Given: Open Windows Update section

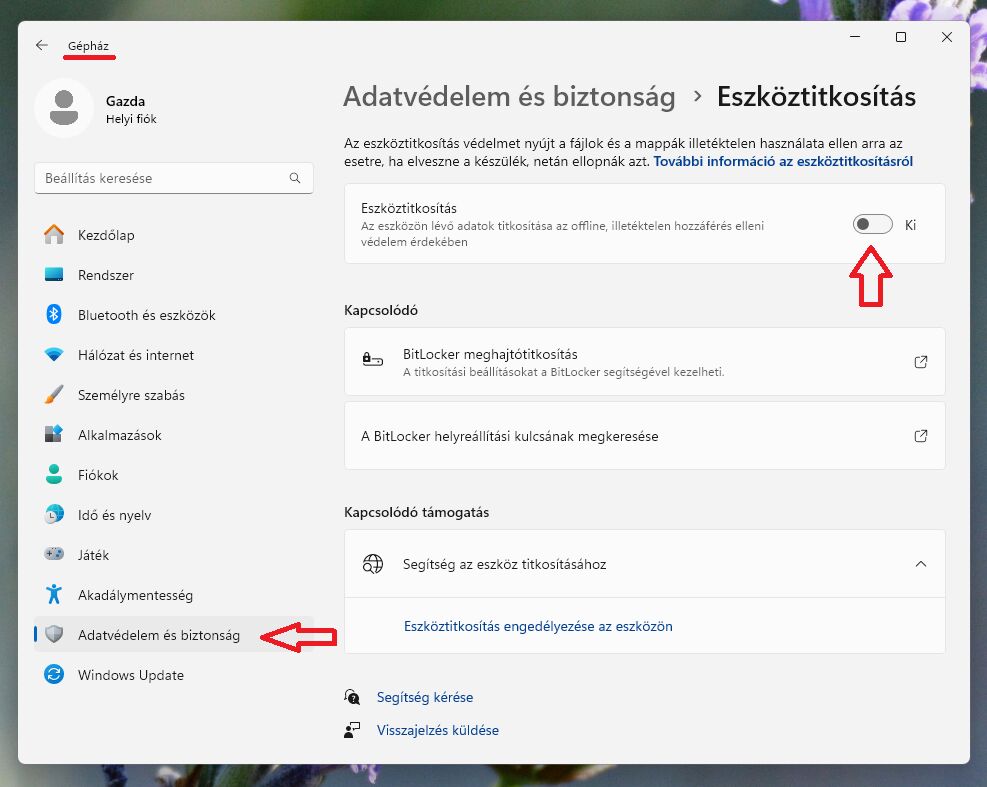Looking at the screenshot, I should pos(174,675).
